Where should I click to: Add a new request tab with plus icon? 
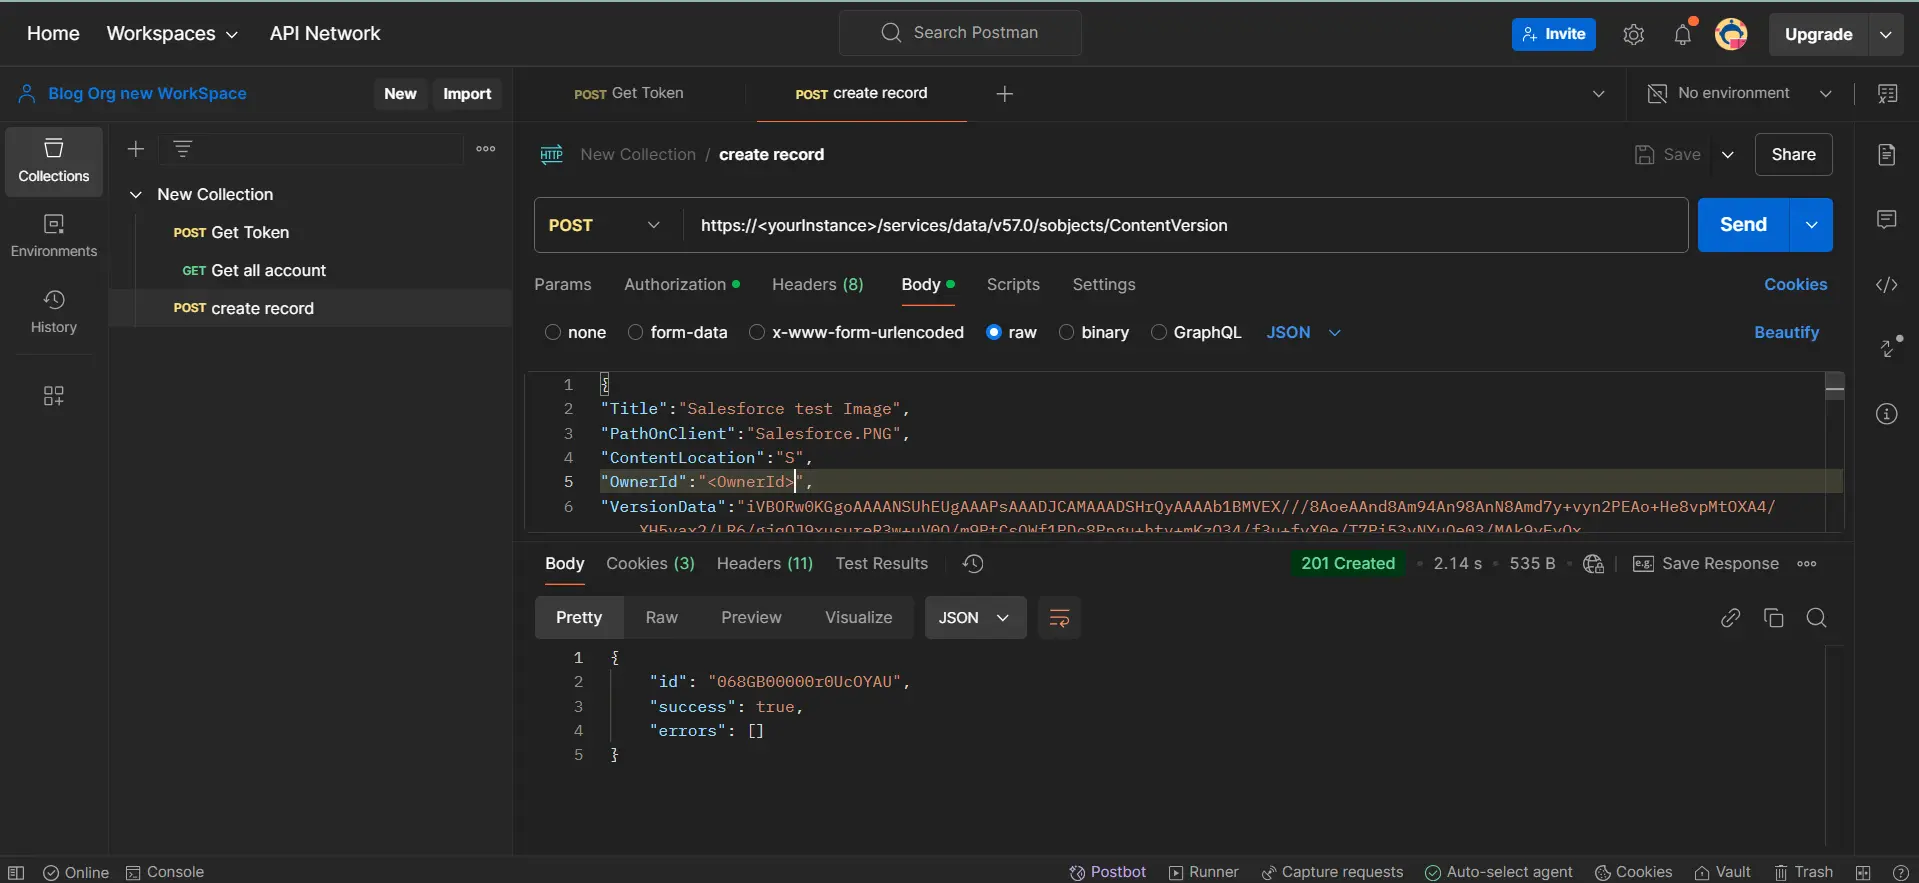click(1005, 94)
